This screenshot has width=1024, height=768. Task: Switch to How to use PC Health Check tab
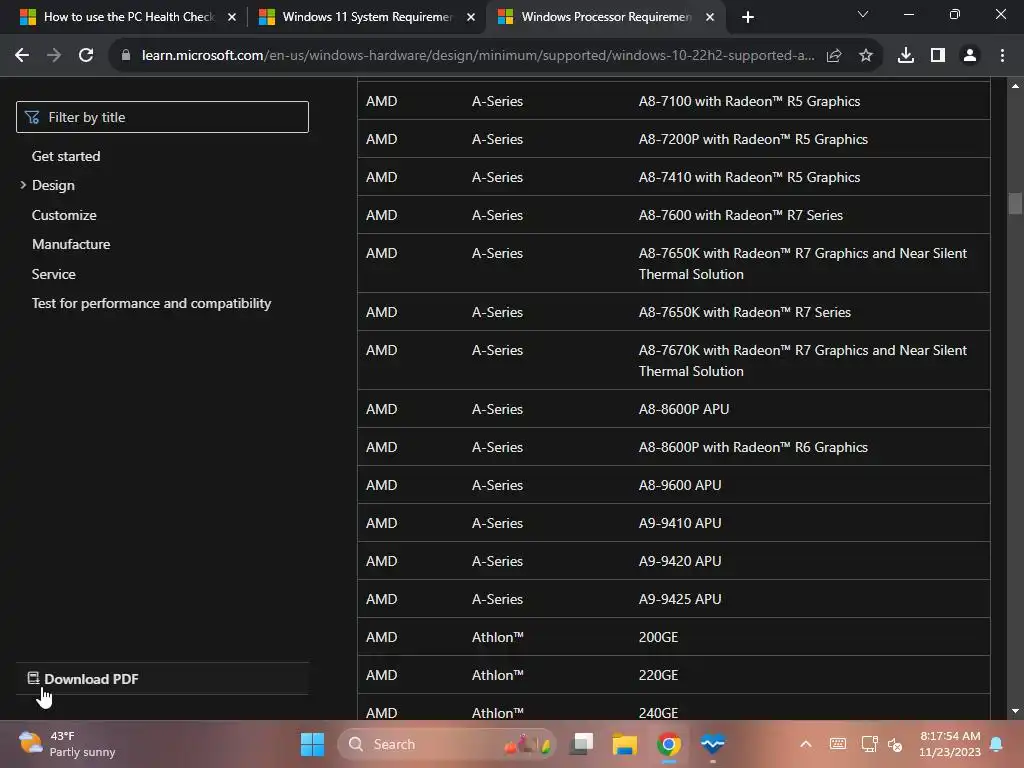pos(128,17)
